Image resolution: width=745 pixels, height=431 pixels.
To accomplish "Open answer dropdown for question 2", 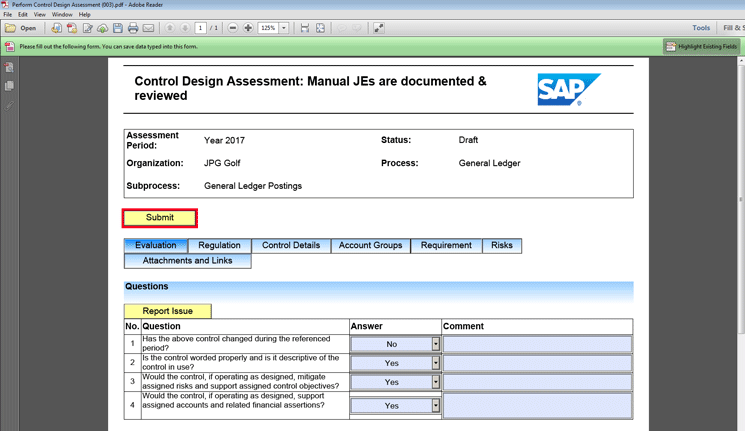I will [436, 363].
